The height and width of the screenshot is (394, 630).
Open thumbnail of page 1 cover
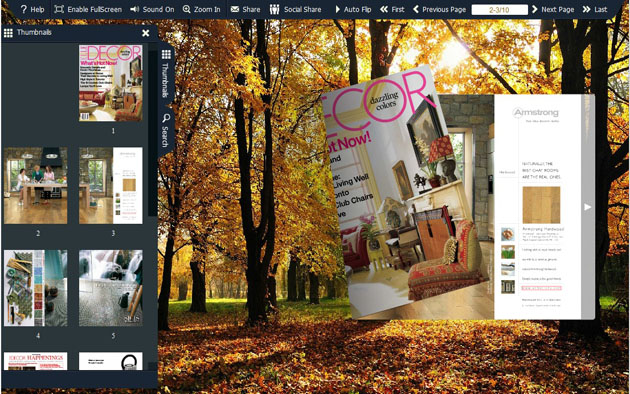[110, 83]
